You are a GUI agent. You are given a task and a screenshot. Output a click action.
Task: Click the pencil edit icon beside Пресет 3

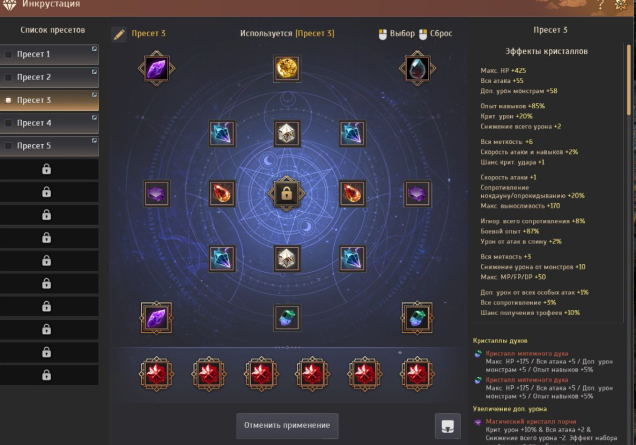(x=119, y=34)
